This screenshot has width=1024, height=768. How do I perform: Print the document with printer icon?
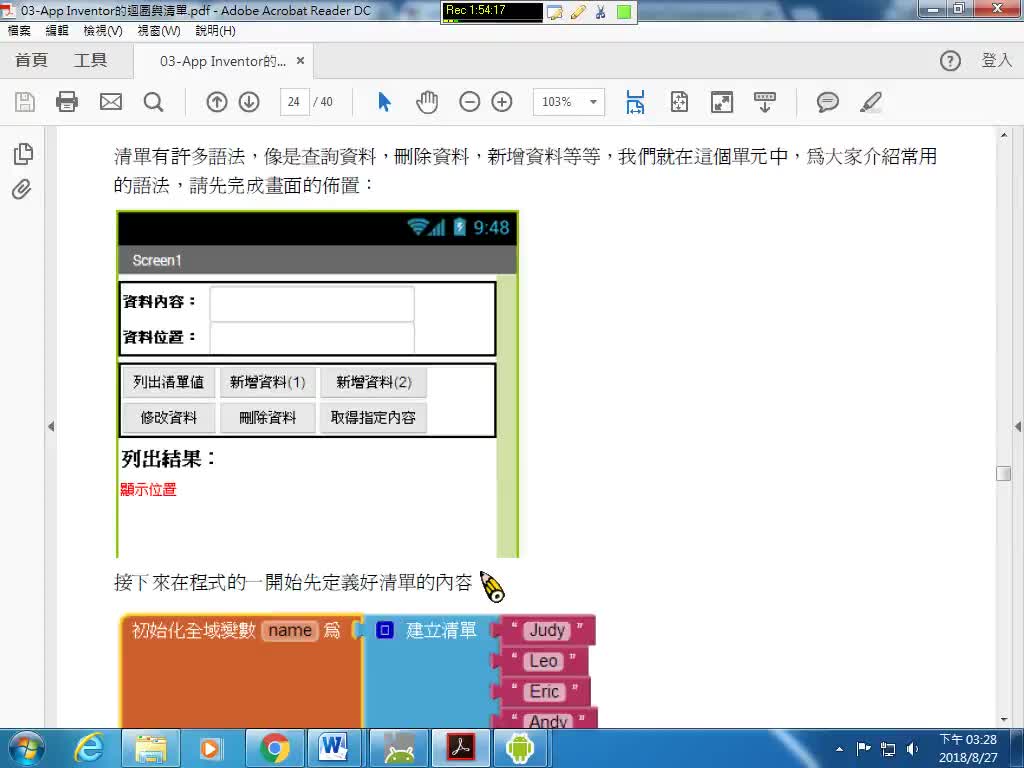(x=67, y=102)
